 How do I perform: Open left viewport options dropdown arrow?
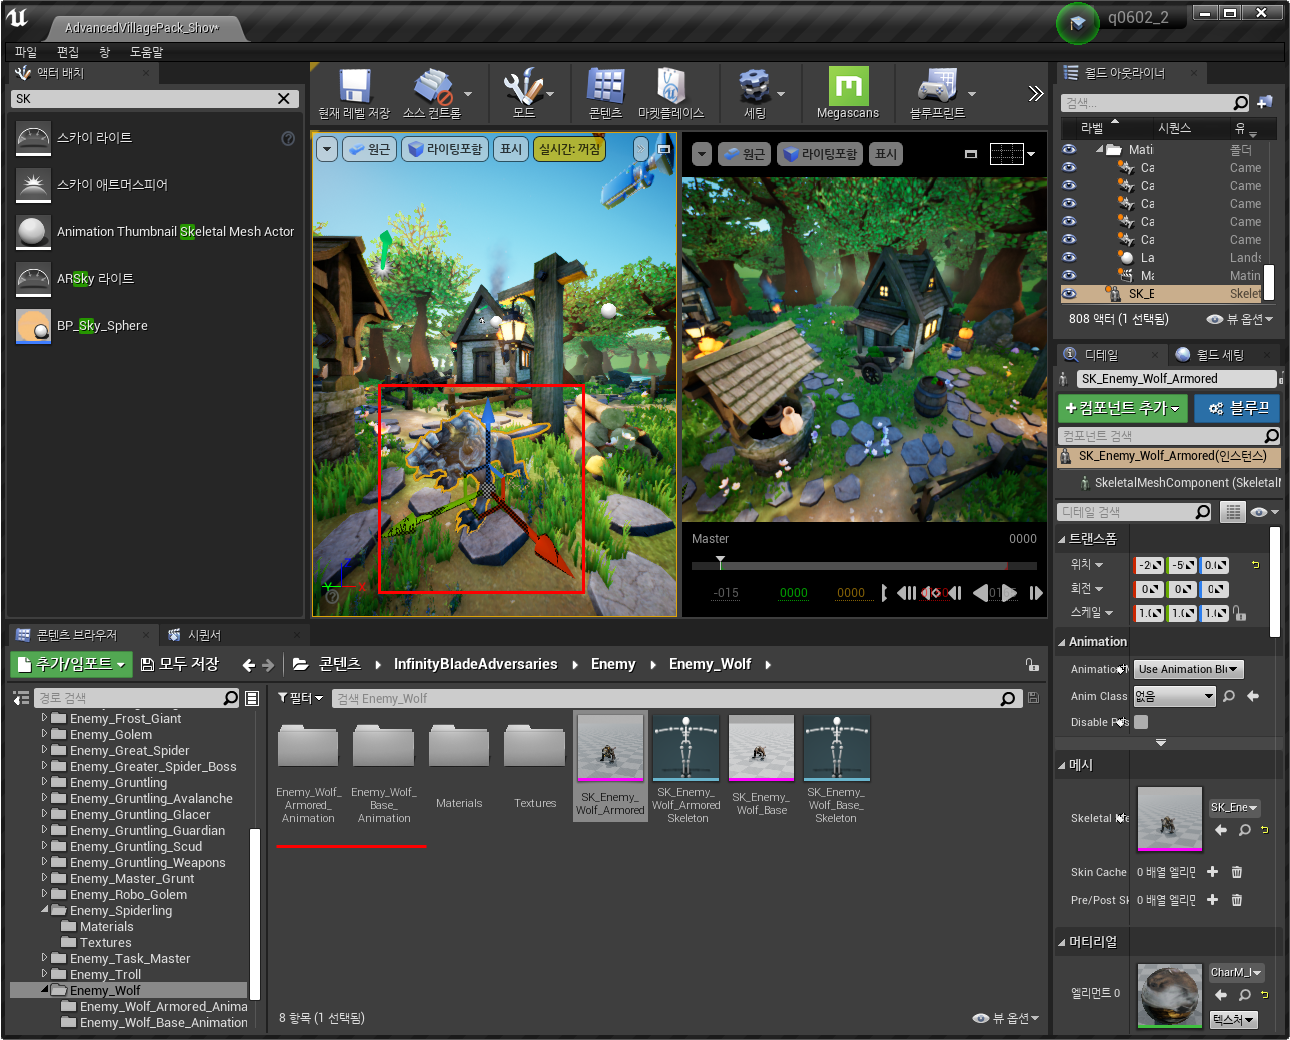(x=327, y=149)
